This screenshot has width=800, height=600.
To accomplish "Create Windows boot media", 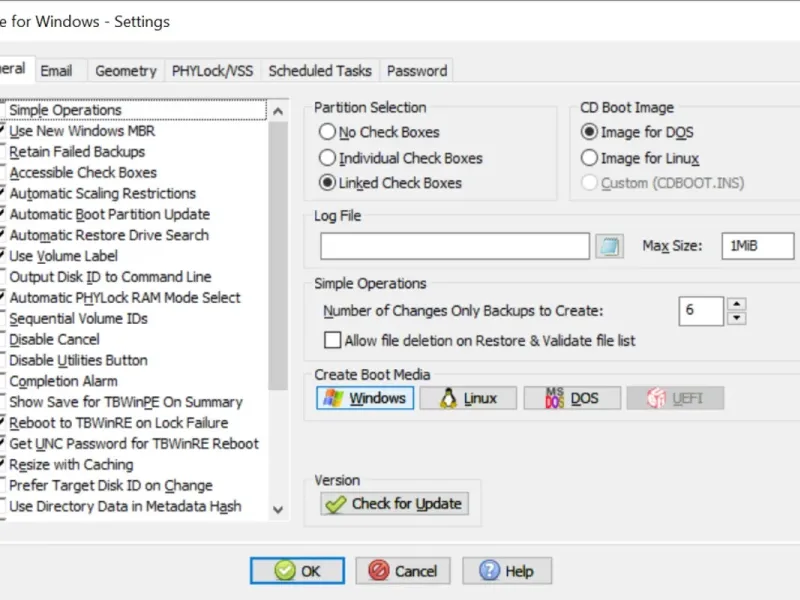I will pyautogui.click(x=365, y=398).
